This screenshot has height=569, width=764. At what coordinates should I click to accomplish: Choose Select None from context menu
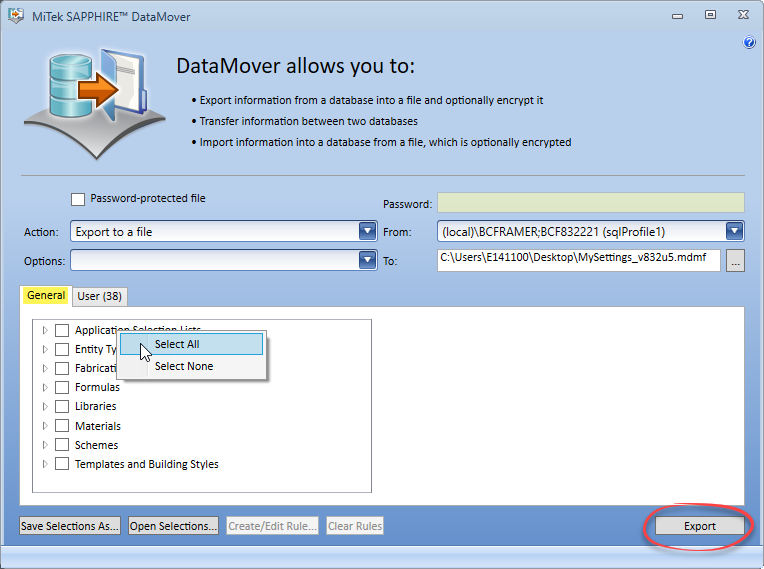pos(191,366)
